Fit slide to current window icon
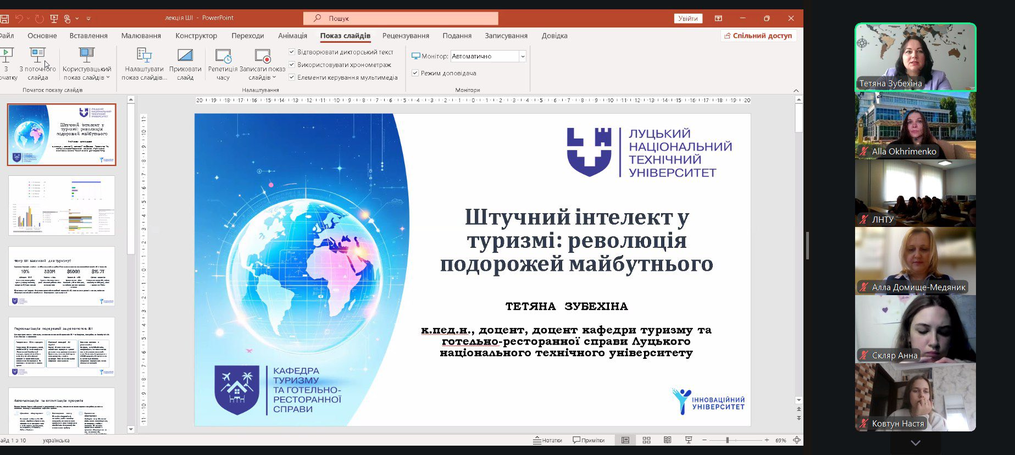This screenshot has height=455, width=1015. pos(797,440)
